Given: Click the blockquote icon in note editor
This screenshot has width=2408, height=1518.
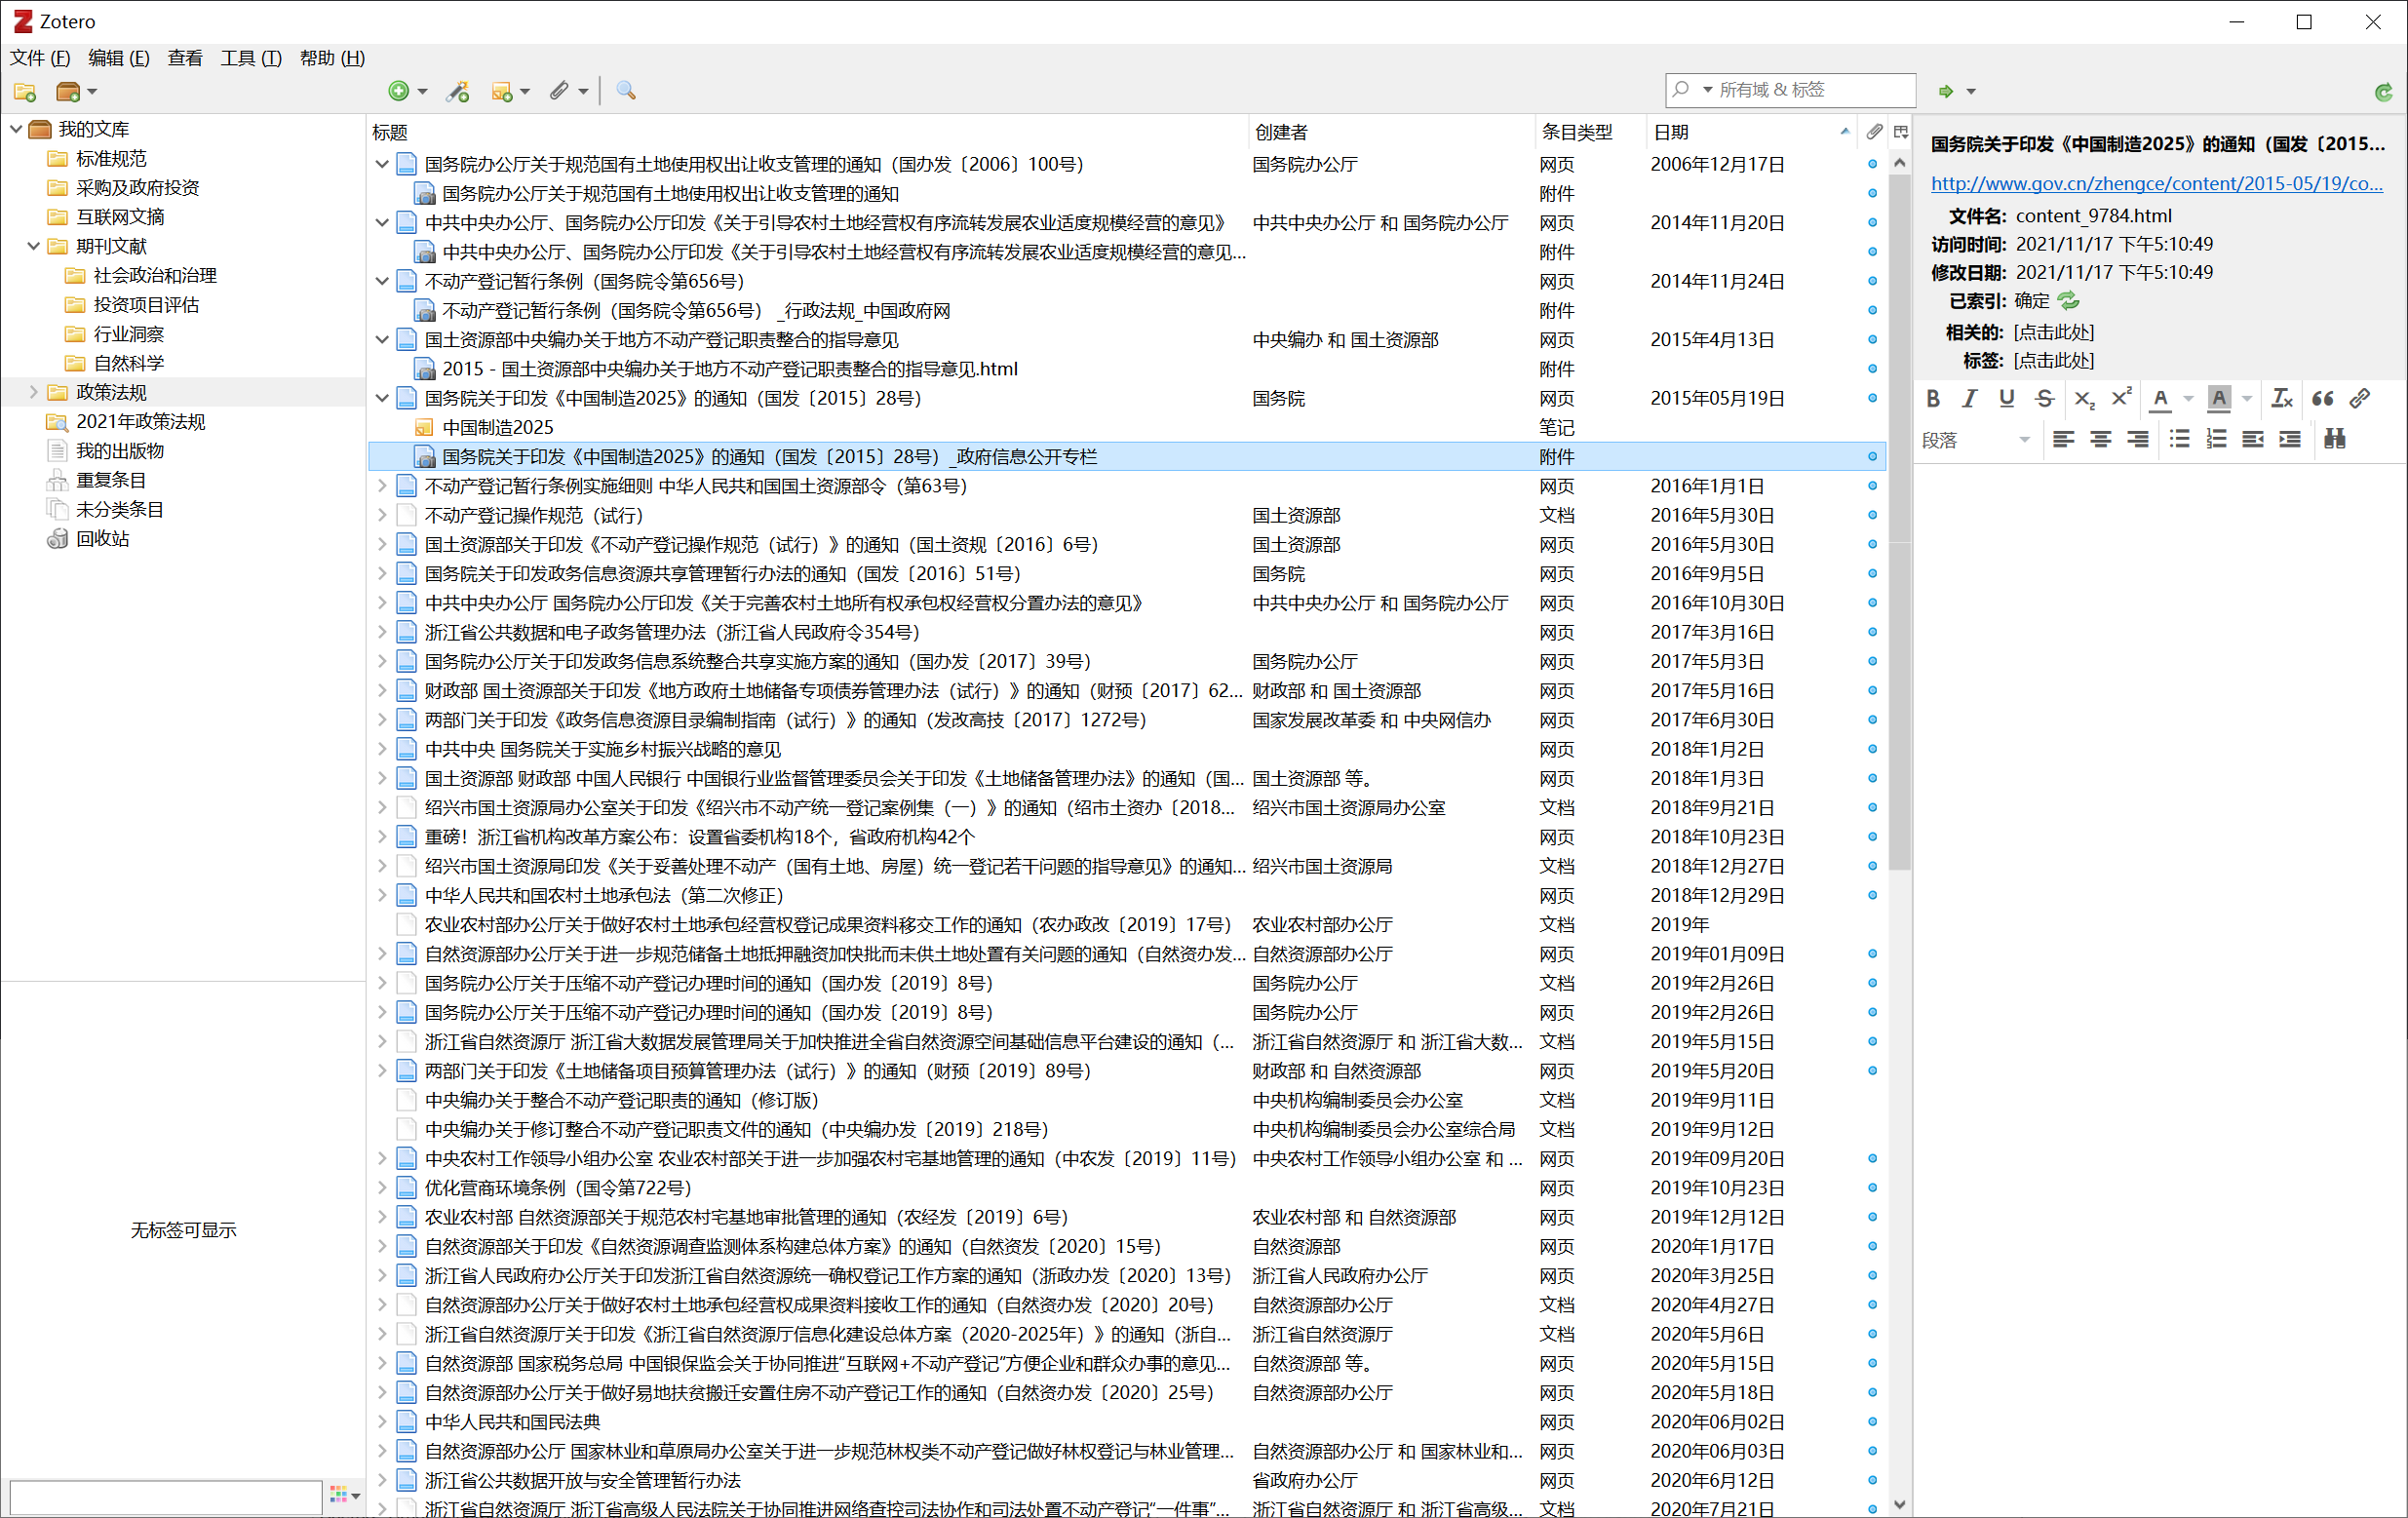Looking at the screenshot, I should pyautogui.click(x=2322, y=399).
